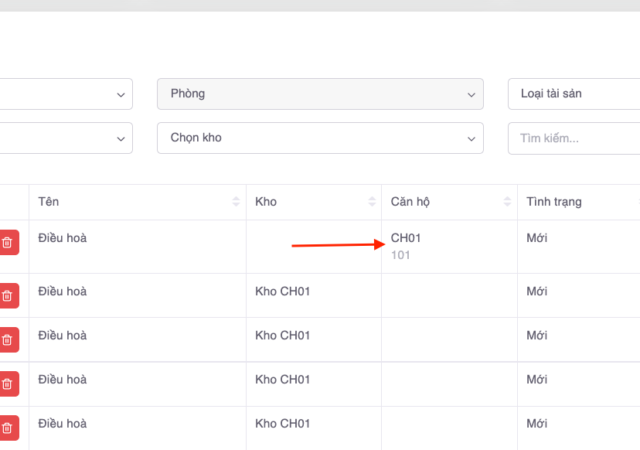
Task: Expand the Chọn kho dropdown
Action: pos(320,138)
